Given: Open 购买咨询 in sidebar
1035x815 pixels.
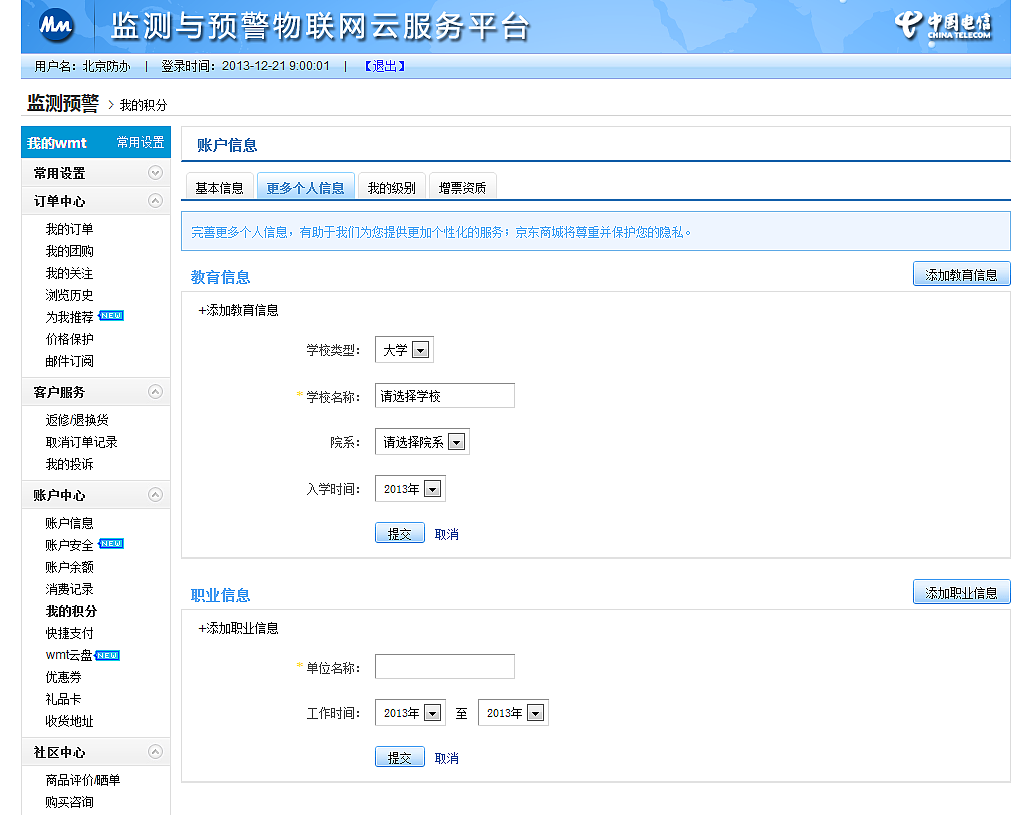Looking at the screenshot, I should click(69, 802).
